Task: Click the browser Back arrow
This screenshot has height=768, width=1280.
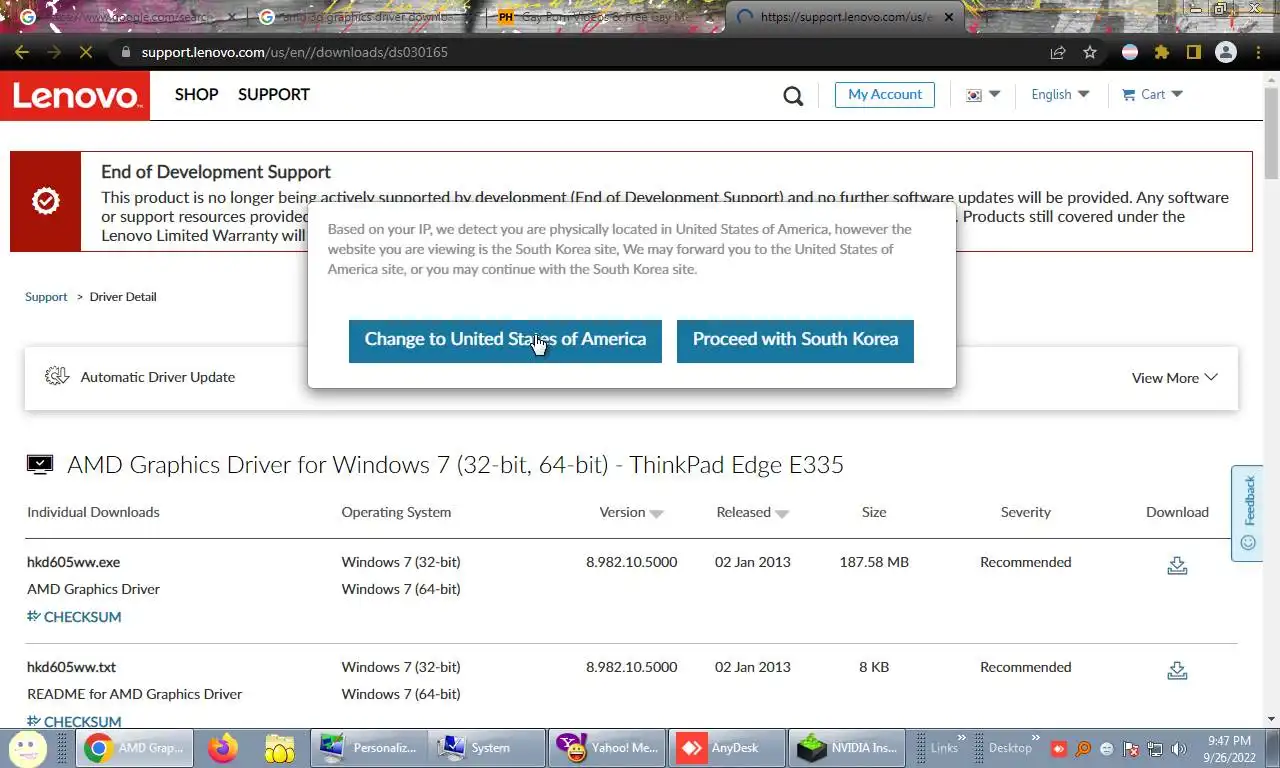Action: coord(22,52)
